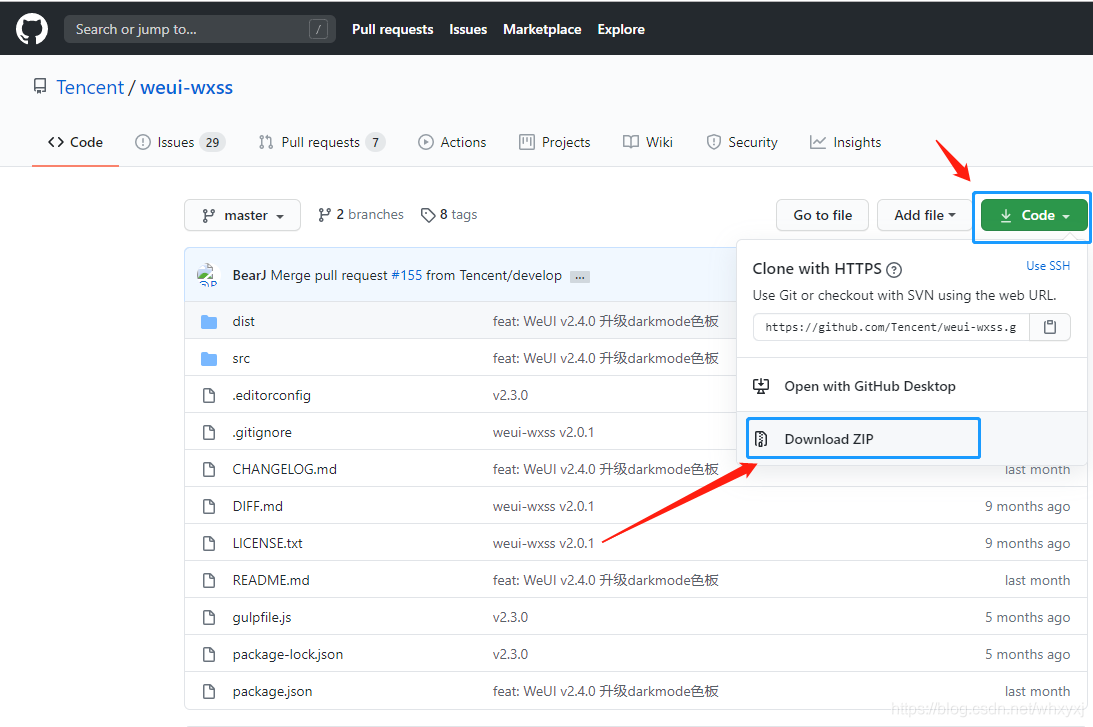Open the repository Pull requests tab
The width and height of the screenshot is (1093, 727).
(x=321, y=142)
